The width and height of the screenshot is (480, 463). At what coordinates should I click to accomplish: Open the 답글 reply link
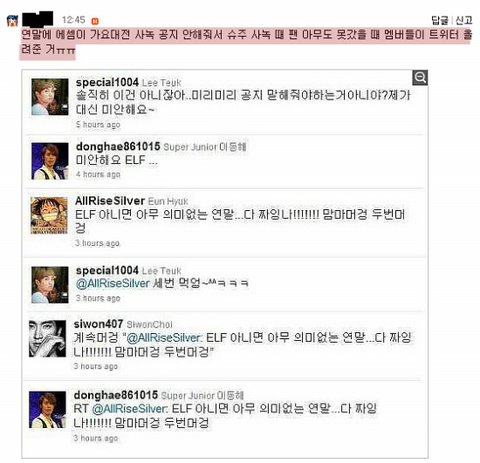[440, 20]
